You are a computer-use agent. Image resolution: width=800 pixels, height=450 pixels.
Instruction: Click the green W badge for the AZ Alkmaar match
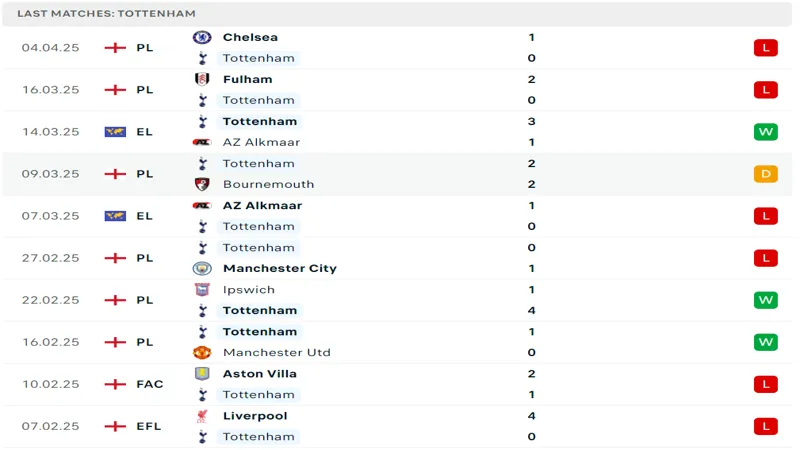[x=765, y=132]
